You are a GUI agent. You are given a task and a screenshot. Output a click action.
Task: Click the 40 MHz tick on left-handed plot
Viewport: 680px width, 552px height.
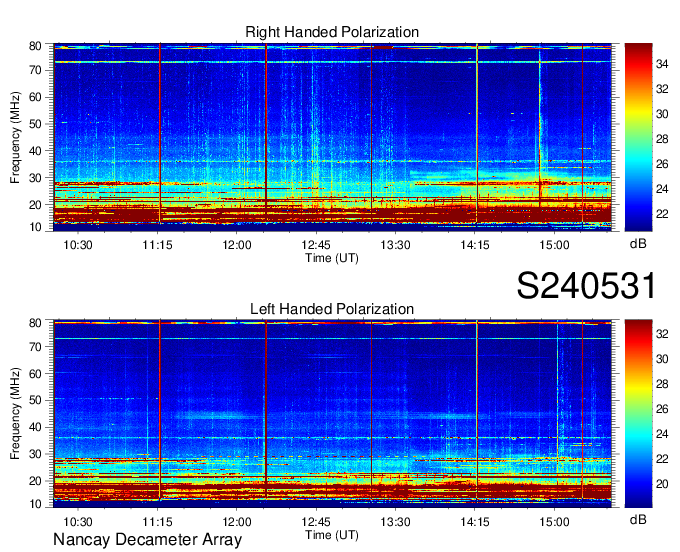pos(36,428)
